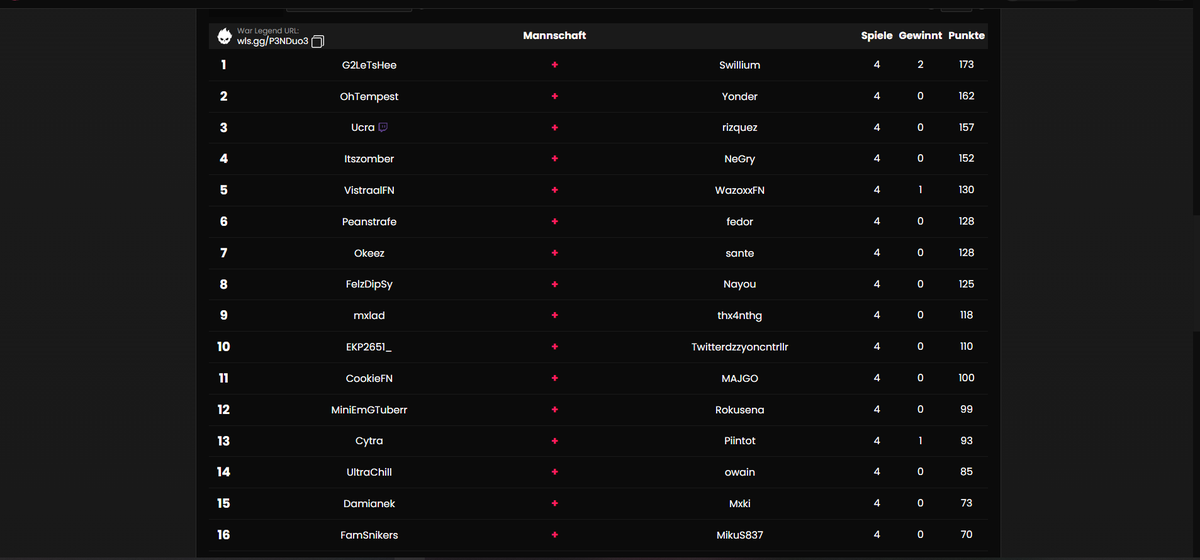Select teammate name fedor
The height and width of the screenshot is (560, 1200).
click(740, 222)
